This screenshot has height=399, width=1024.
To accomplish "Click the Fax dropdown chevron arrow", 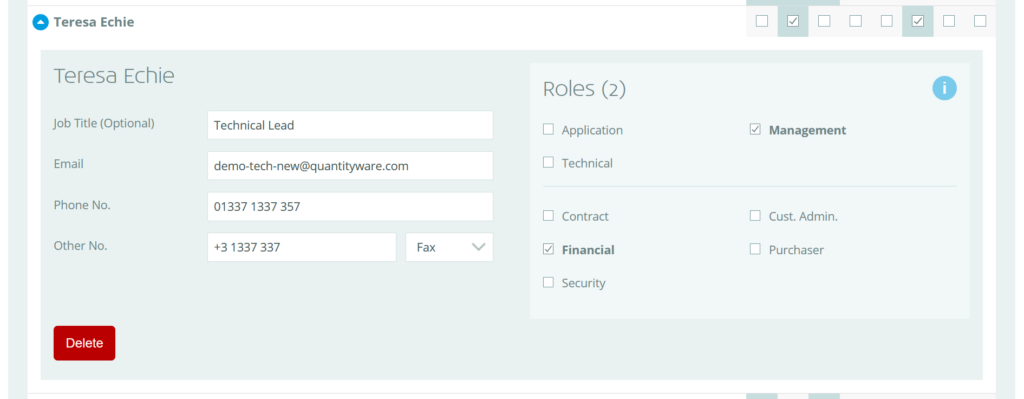I will click(479, 247).
